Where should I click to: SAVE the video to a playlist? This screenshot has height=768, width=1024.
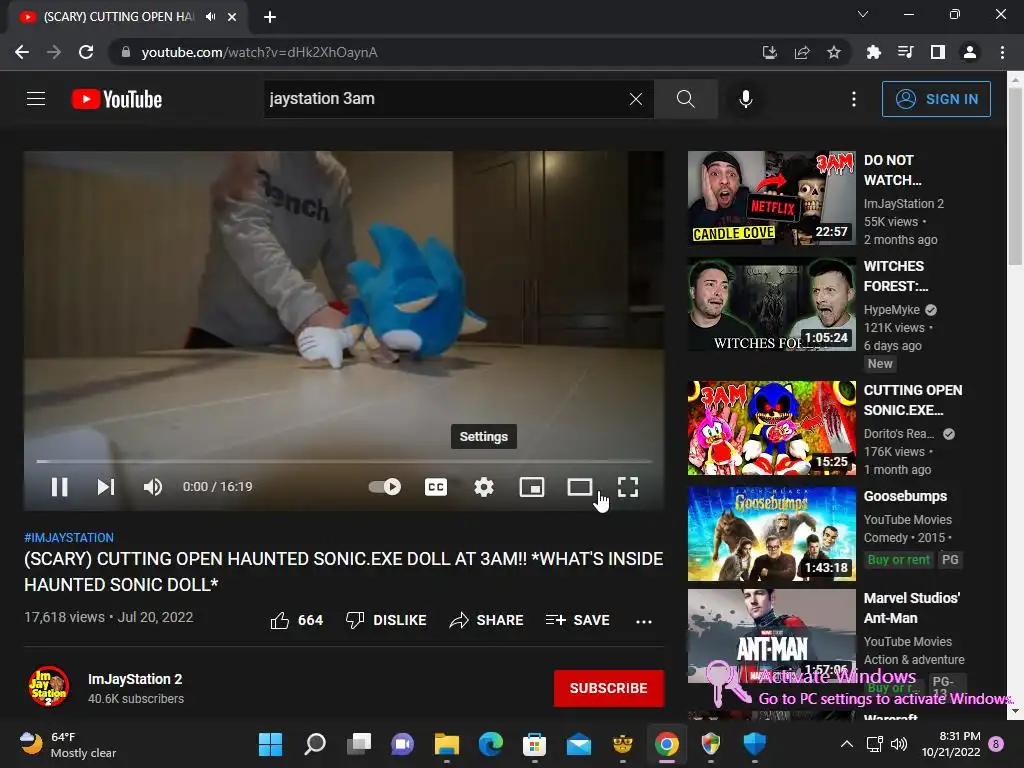578,620
